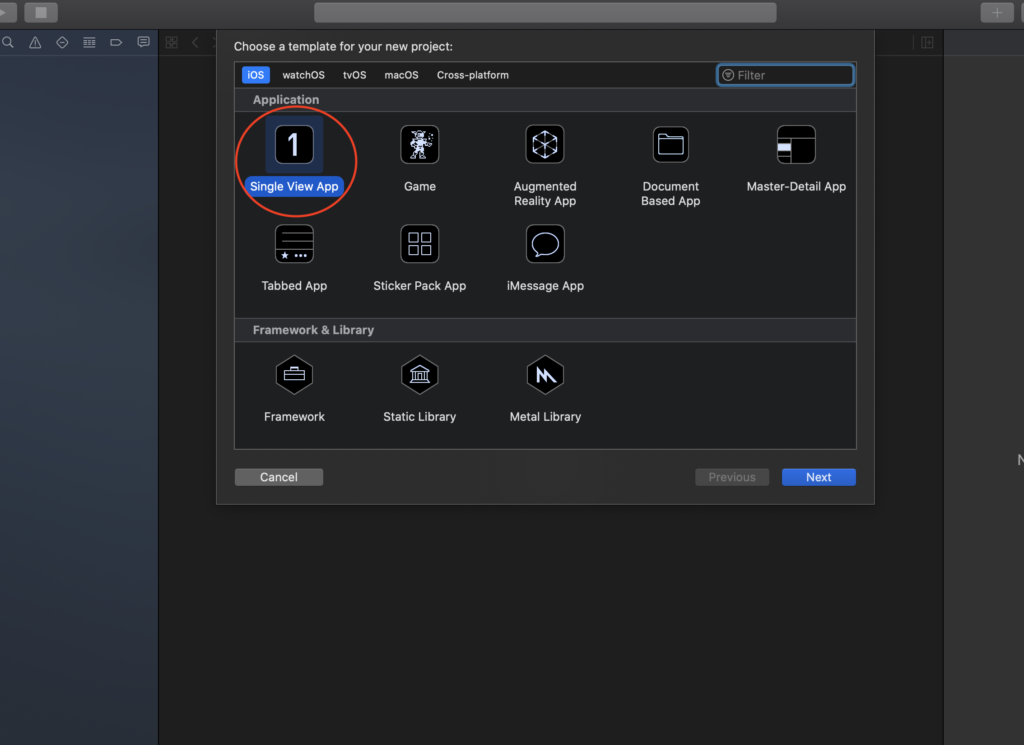This screenshot has height=745, width=1024.
Task: Open the issue navigator warning icon
Action: (35, 42)
